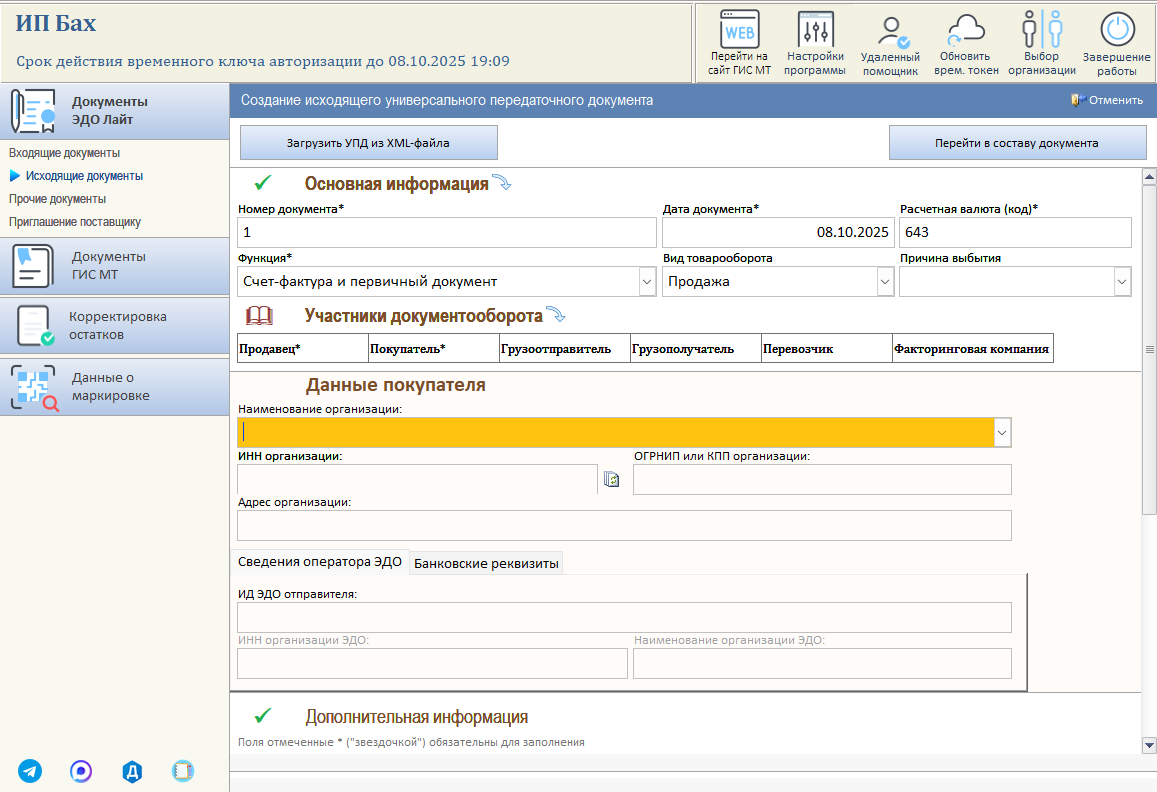Click Перейти в составу документа button

point(1018,142)
